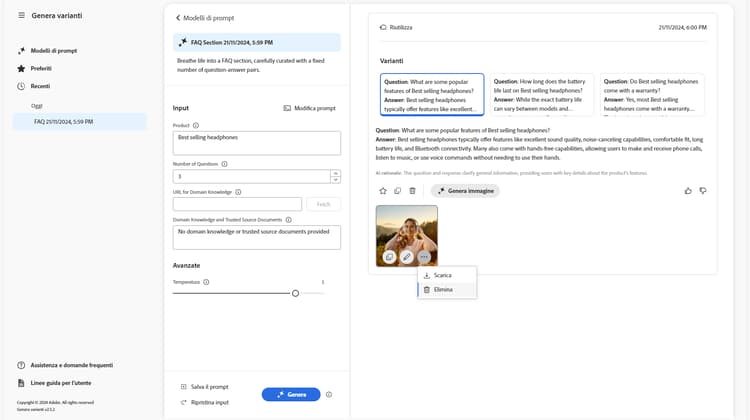Give thumbs down feedback
This screenshot has height=420, width=750.
[x=703, y=191]
